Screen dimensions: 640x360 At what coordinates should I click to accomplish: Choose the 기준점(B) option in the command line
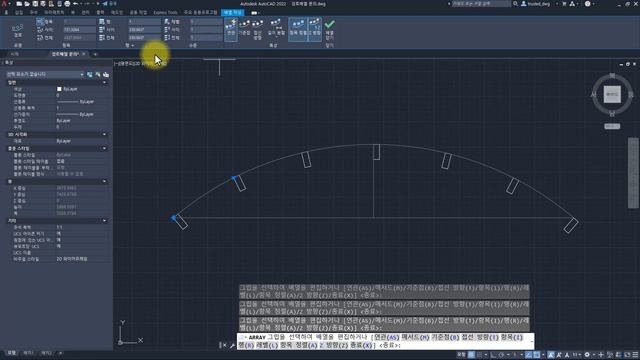(445, 338)
